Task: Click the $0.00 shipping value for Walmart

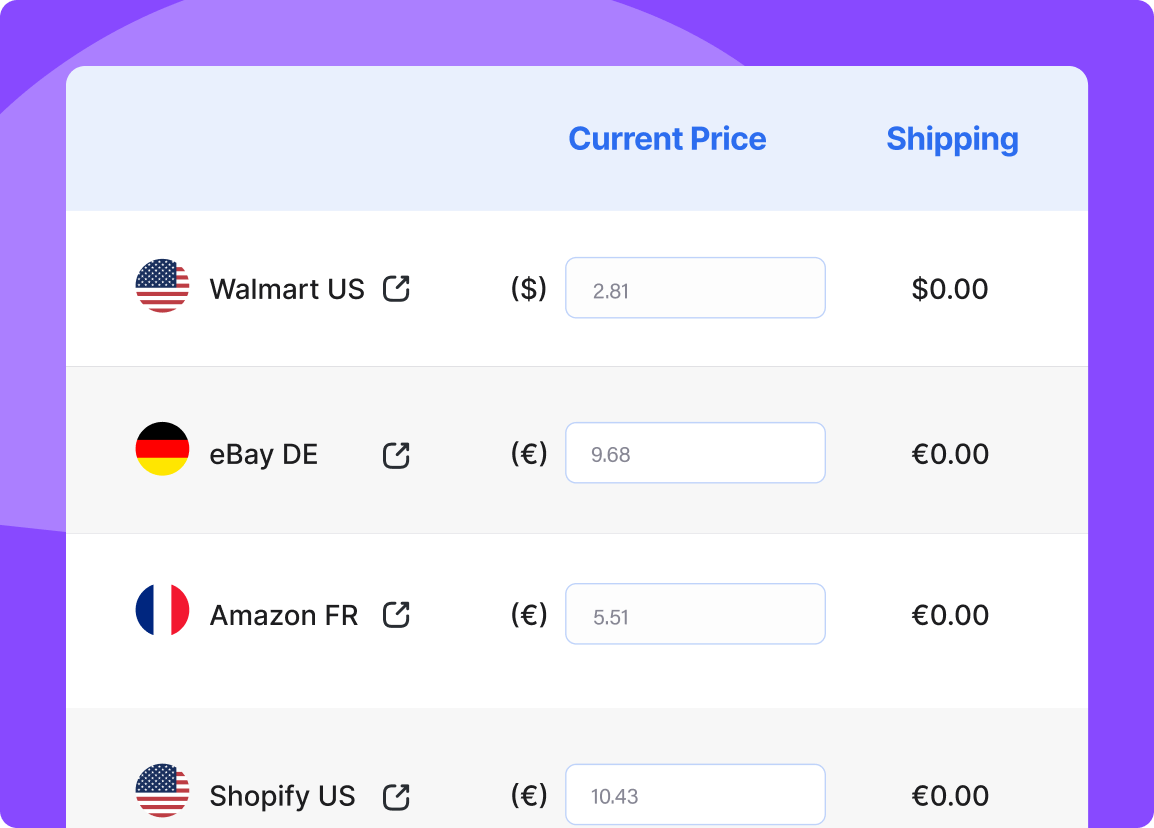Action: (x=950, y=289)
